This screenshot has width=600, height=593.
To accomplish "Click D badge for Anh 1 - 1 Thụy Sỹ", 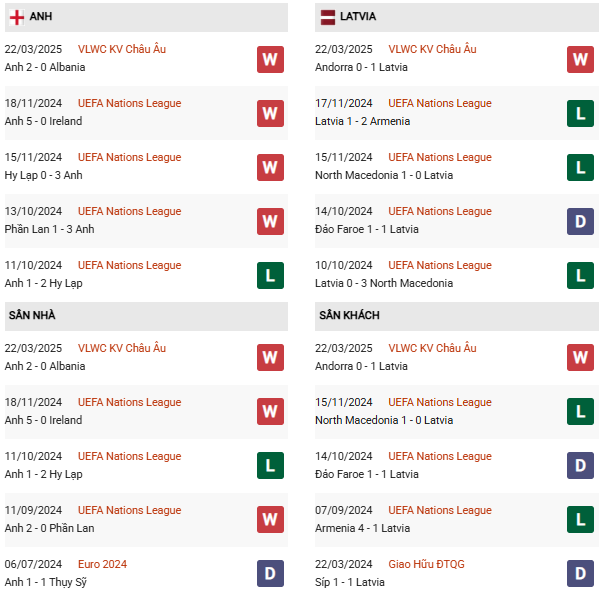I will (270, 573).
